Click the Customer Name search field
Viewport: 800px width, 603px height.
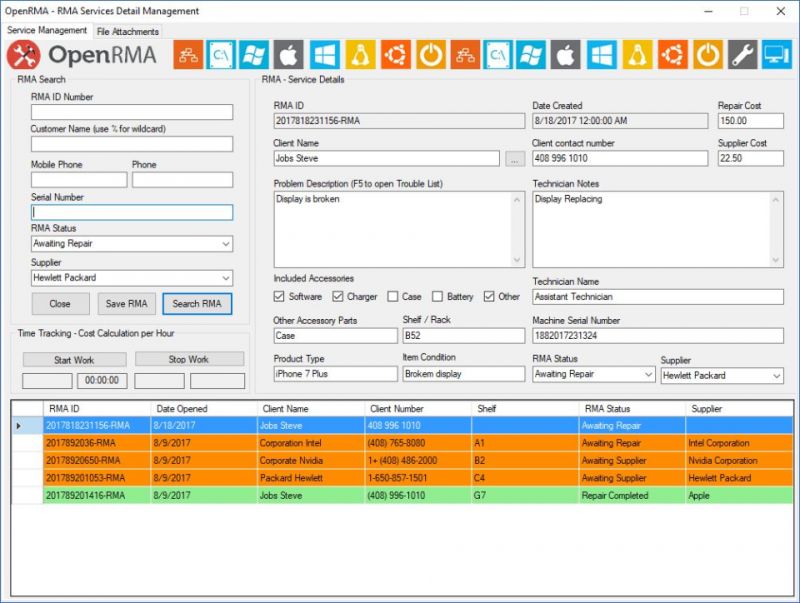(x=132, y=144)
